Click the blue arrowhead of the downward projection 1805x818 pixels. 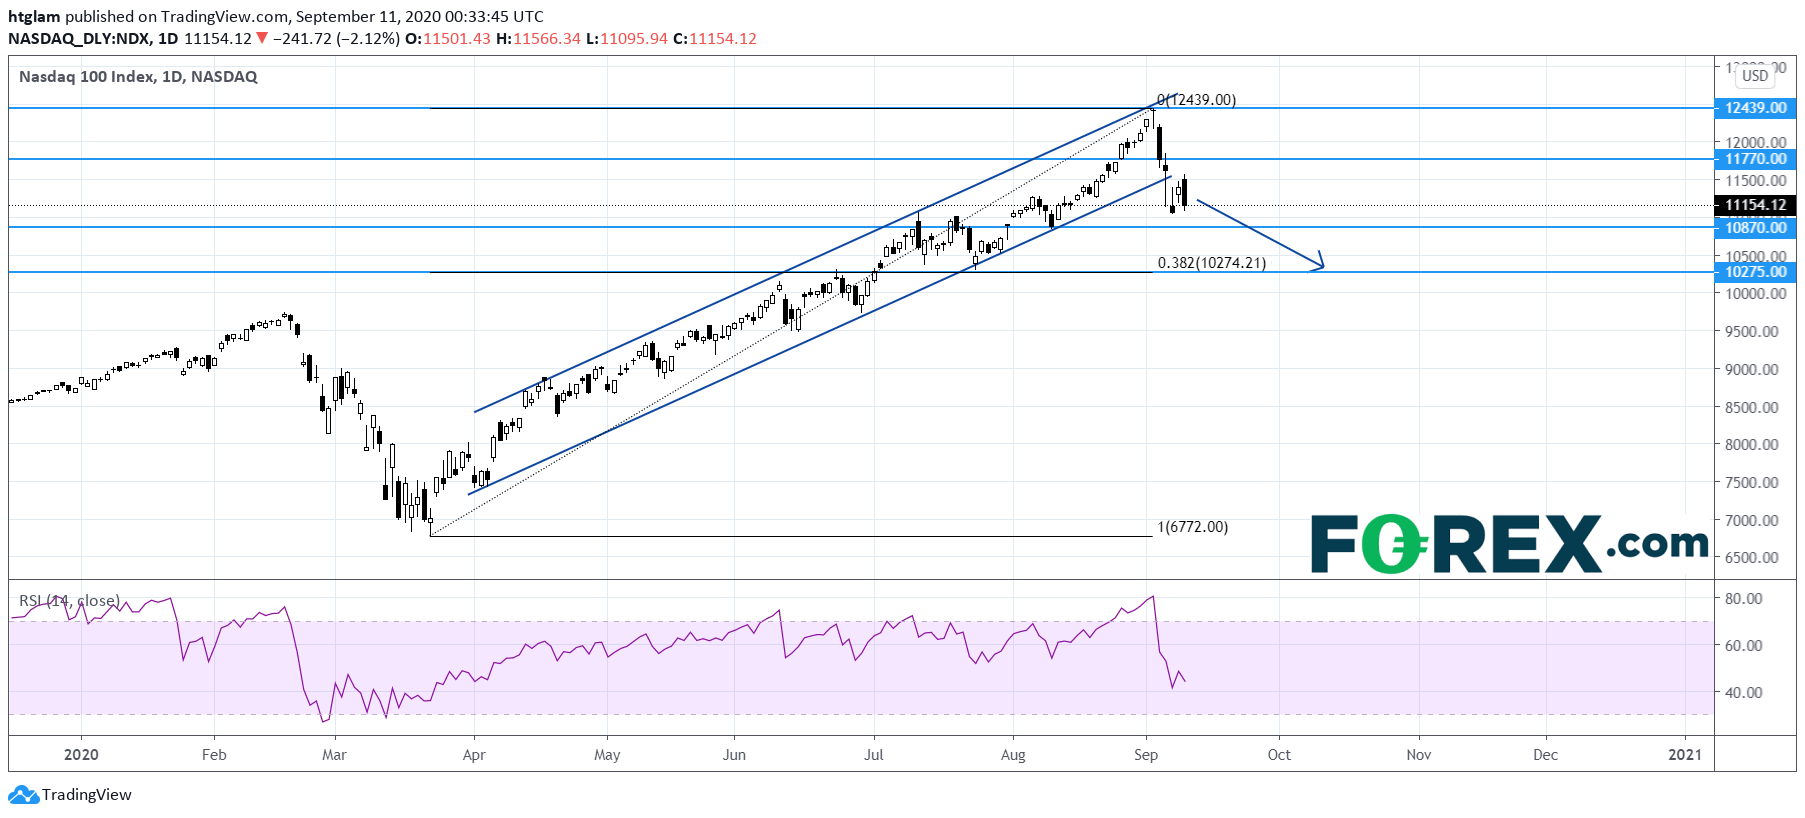point(1318,261)
